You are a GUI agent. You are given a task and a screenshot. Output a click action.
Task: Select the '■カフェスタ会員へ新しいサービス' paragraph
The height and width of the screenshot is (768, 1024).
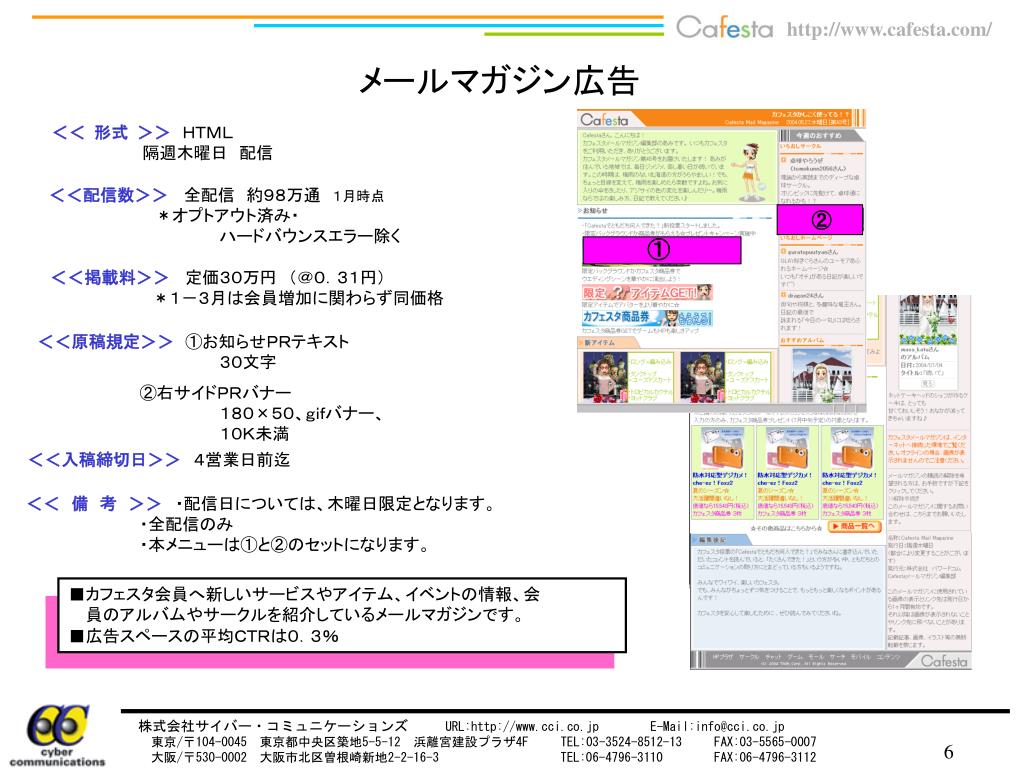(x=306, y=604)
